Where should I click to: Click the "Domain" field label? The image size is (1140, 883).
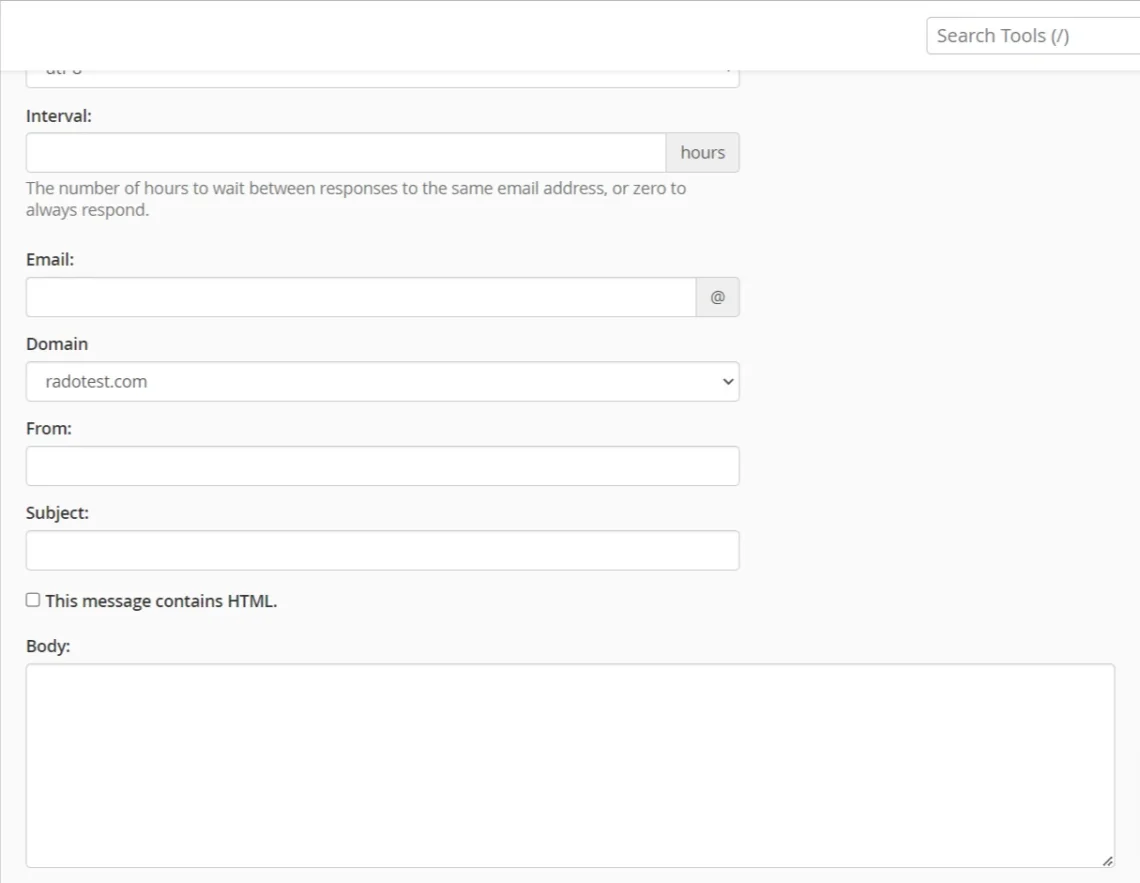pyautogui.click(x=57, y=344)
